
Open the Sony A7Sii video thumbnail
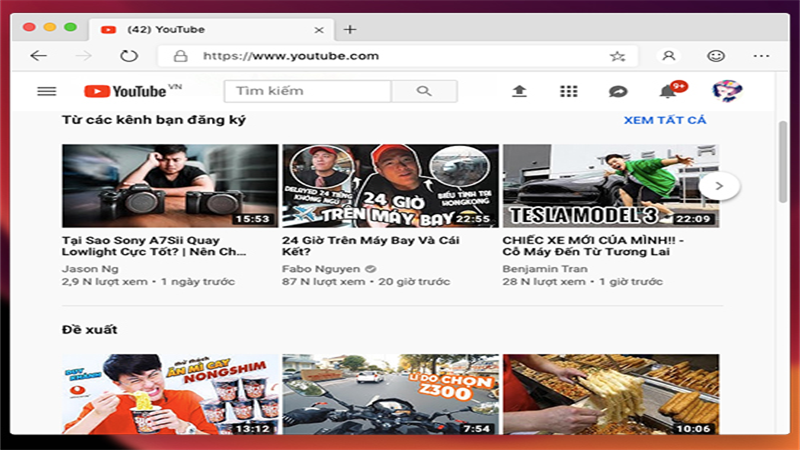pos(170,186)
